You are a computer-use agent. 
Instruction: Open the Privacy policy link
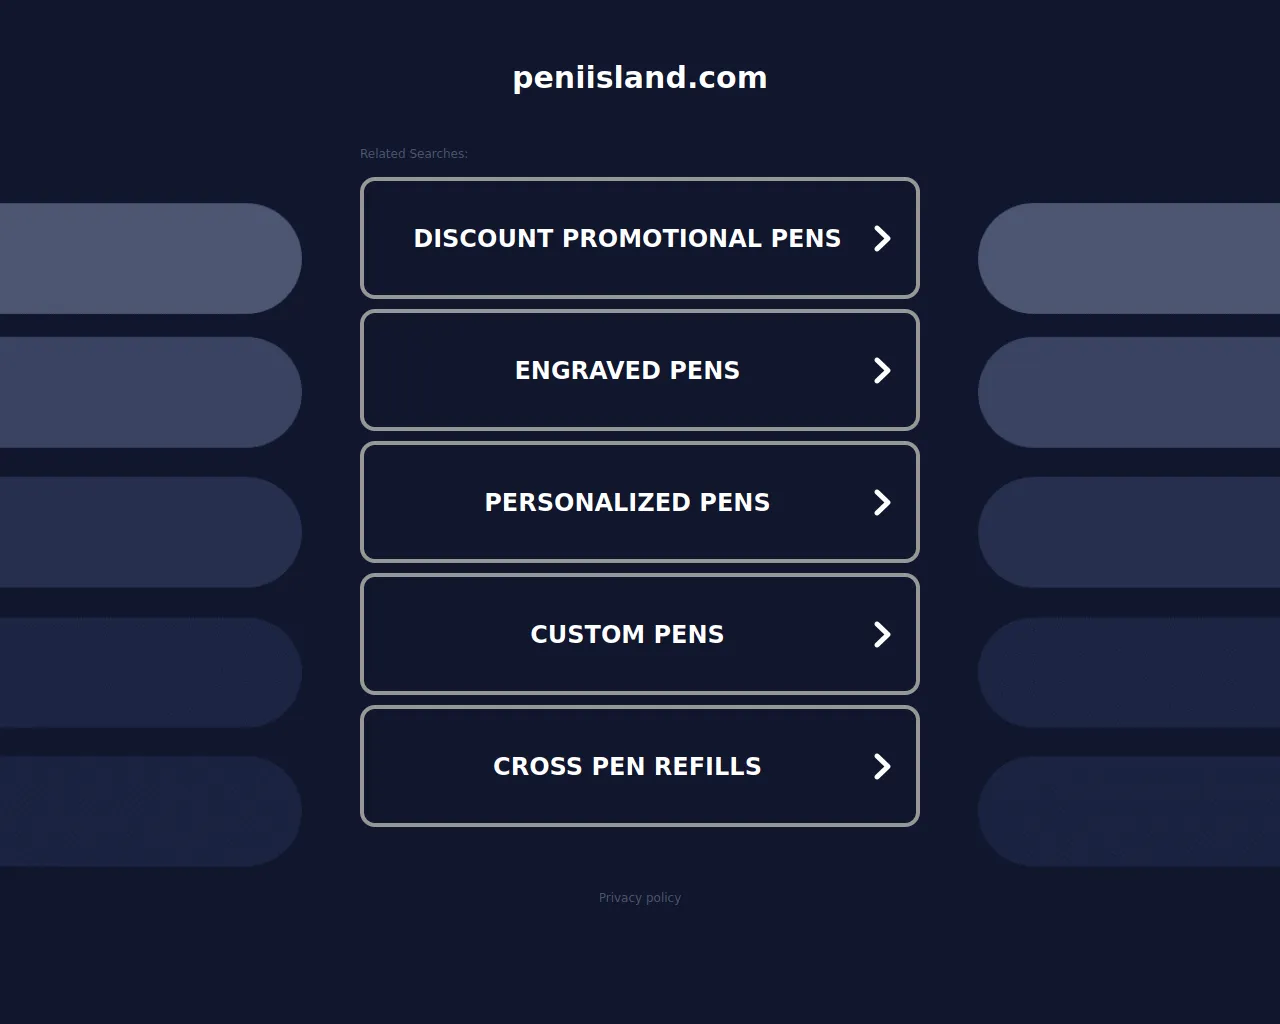click(x=640, y=898)
